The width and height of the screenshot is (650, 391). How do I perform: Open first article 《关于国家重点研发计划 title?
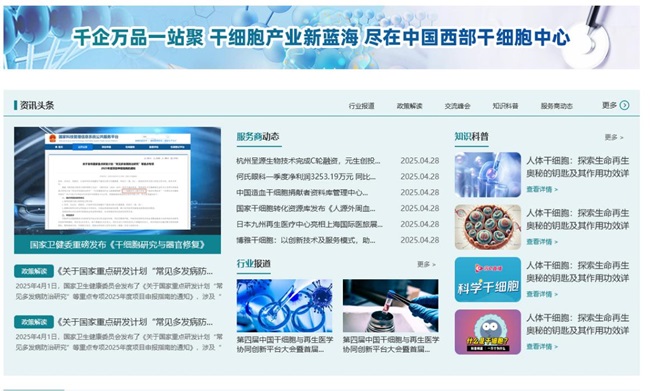click(135, 272)
